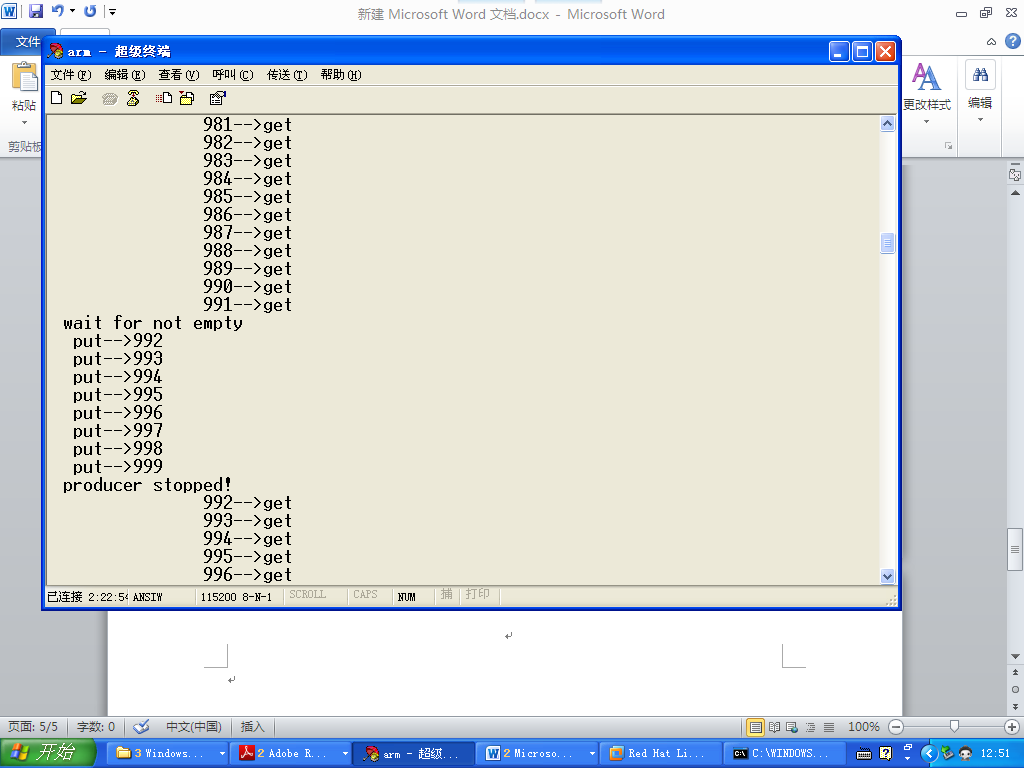Screen dimensions: 1024x768
Task: Switch to Full Screen Reading view in Word
Action: pyautogui.click(x=775, y=727)
